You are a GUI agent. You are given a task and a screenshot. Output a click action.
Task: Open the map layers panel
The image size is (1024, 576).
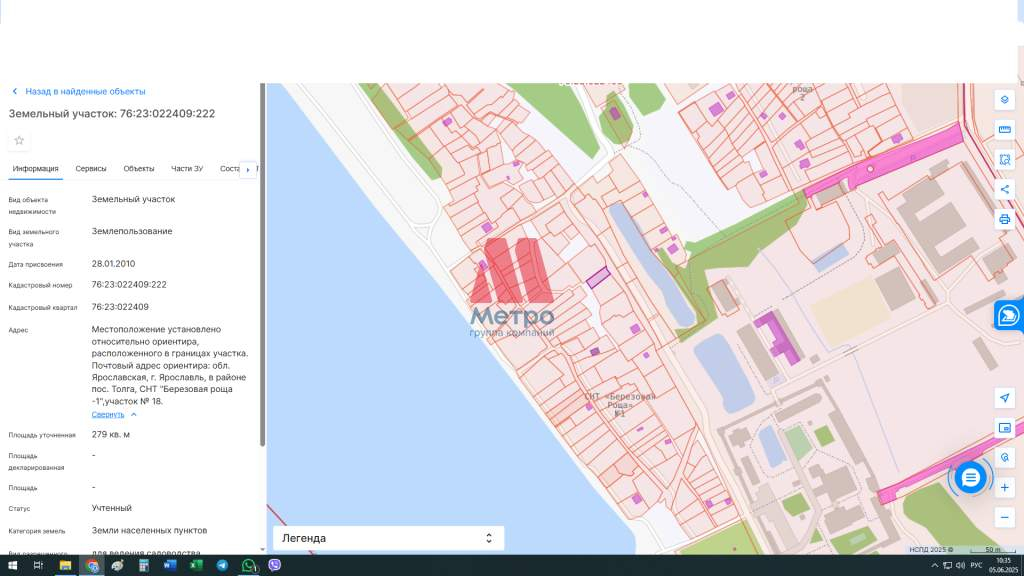tap(1004, 100)
